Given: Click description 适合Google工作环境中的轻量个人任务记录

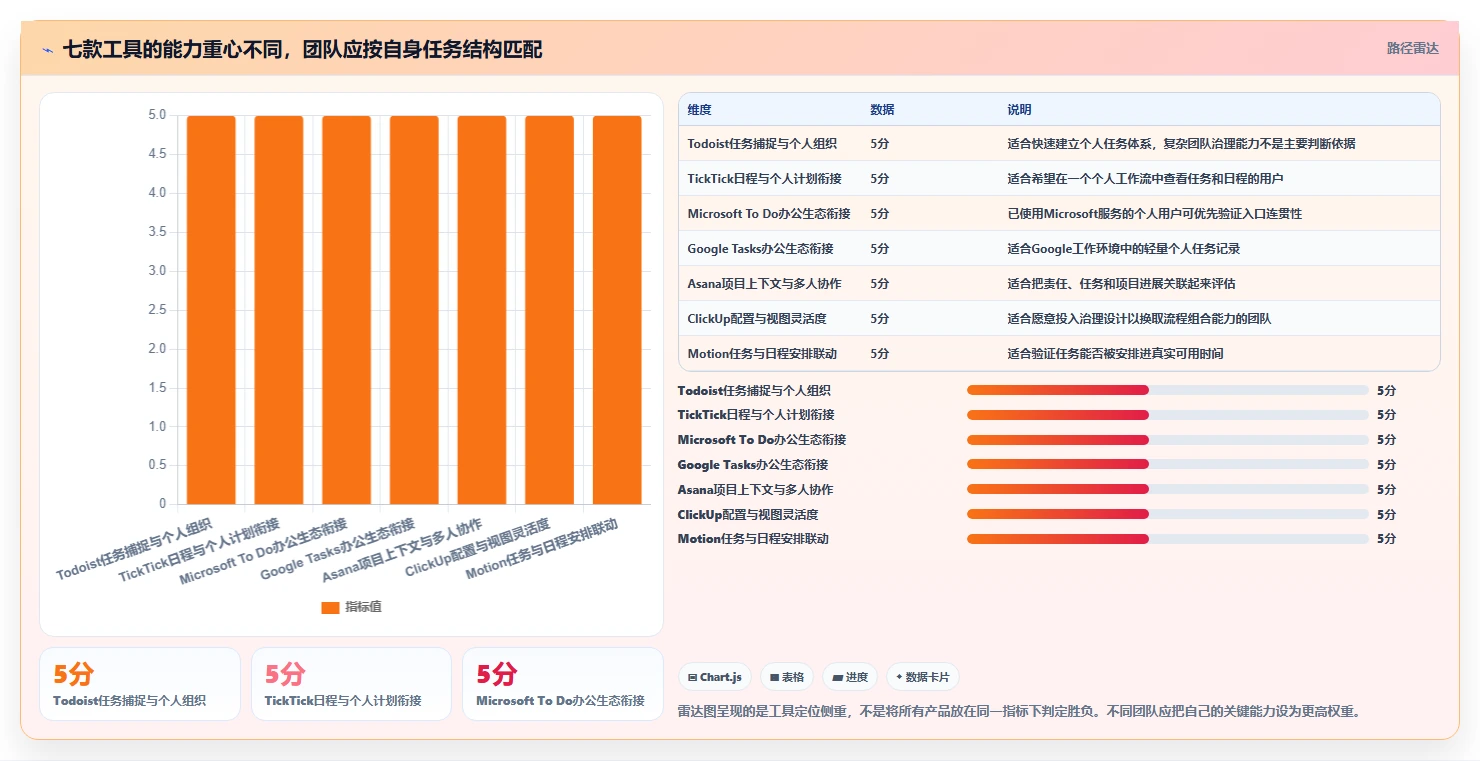Looking at the screenshot, I should pos(1123,249).
